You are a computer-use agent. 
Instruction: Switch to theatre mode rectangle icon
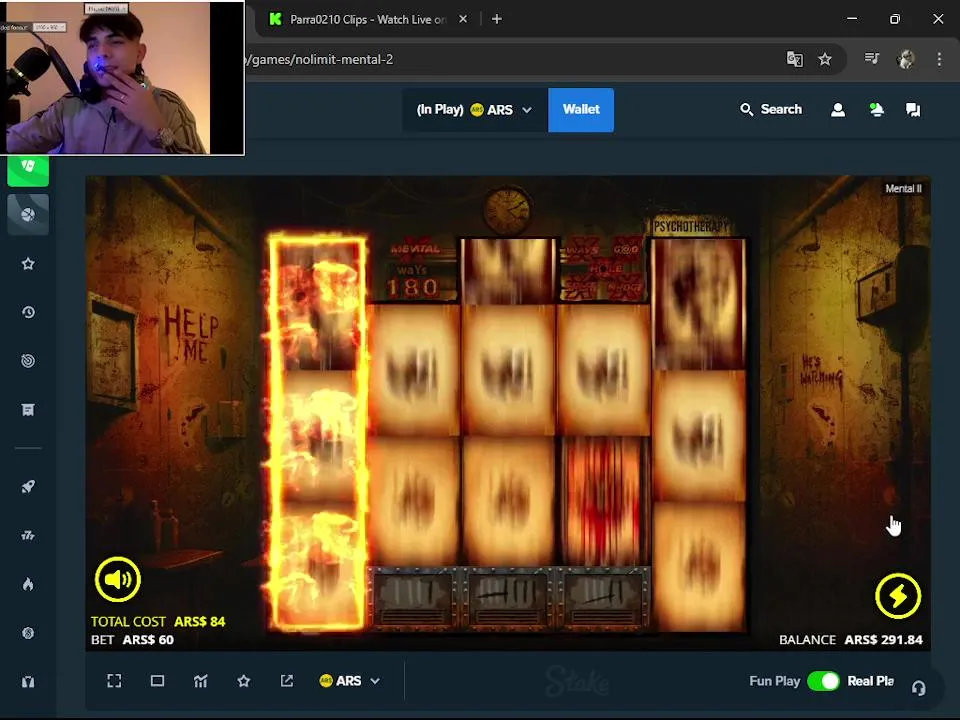tap(157, 681)
